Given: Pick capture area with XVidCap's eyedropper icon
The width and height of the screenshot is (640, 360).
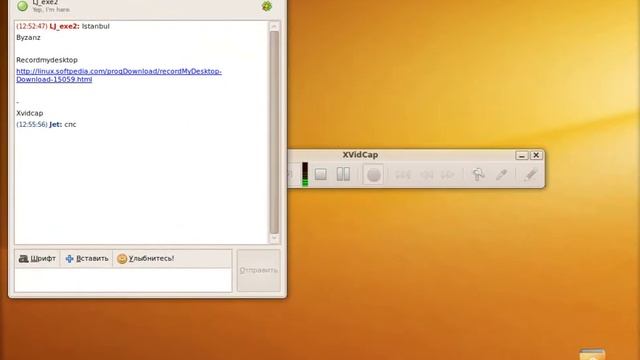Looking at the screenshot, I should pyautogui.click(x=502, y=175).
